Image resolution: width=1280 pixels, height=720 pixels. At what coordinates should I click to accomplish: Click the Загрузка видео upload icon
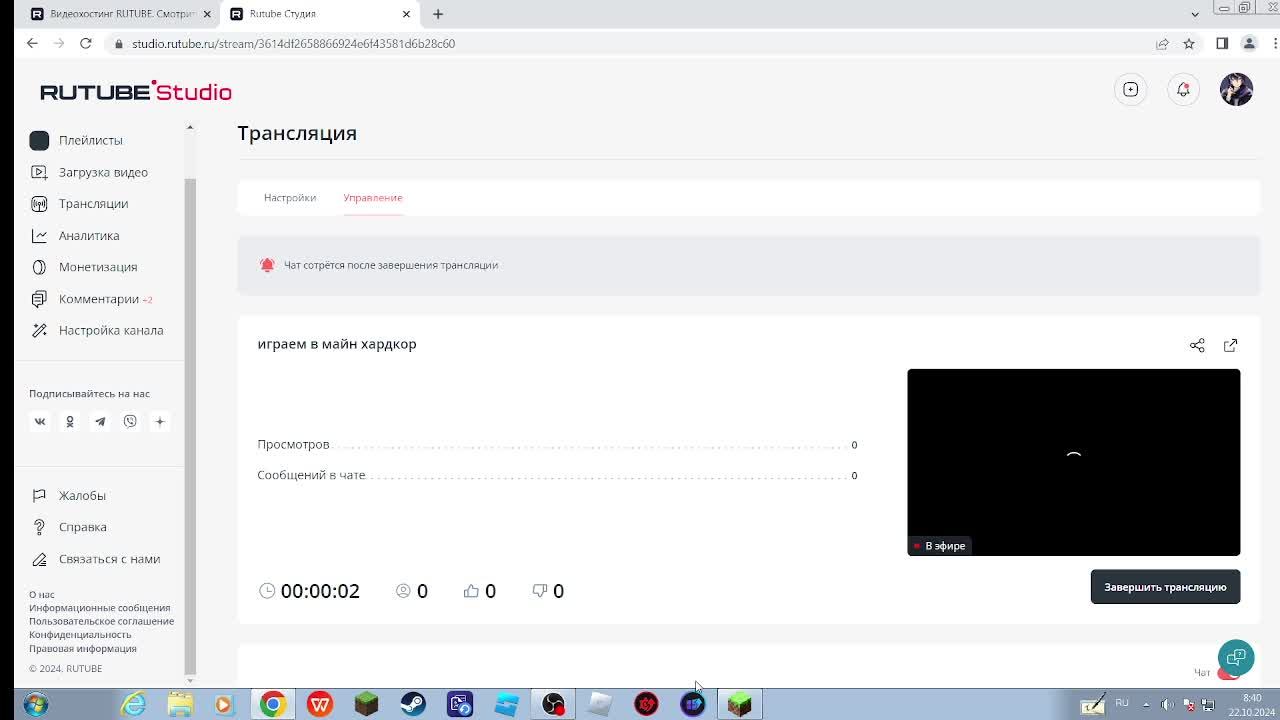[x=39, y=172]
